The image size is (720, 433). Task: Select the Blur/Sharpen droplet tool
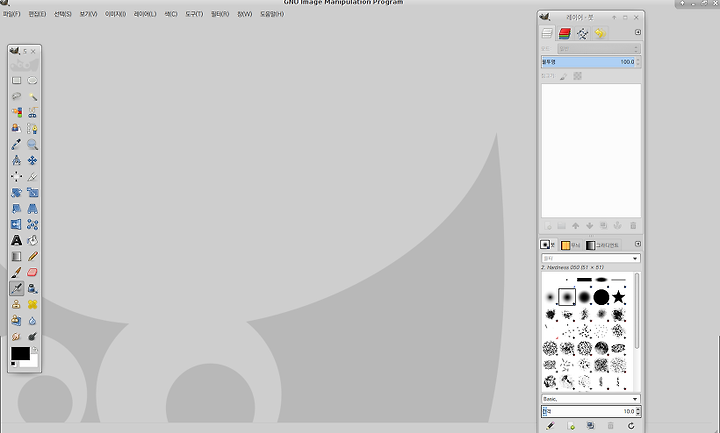(x=32, y=321)
